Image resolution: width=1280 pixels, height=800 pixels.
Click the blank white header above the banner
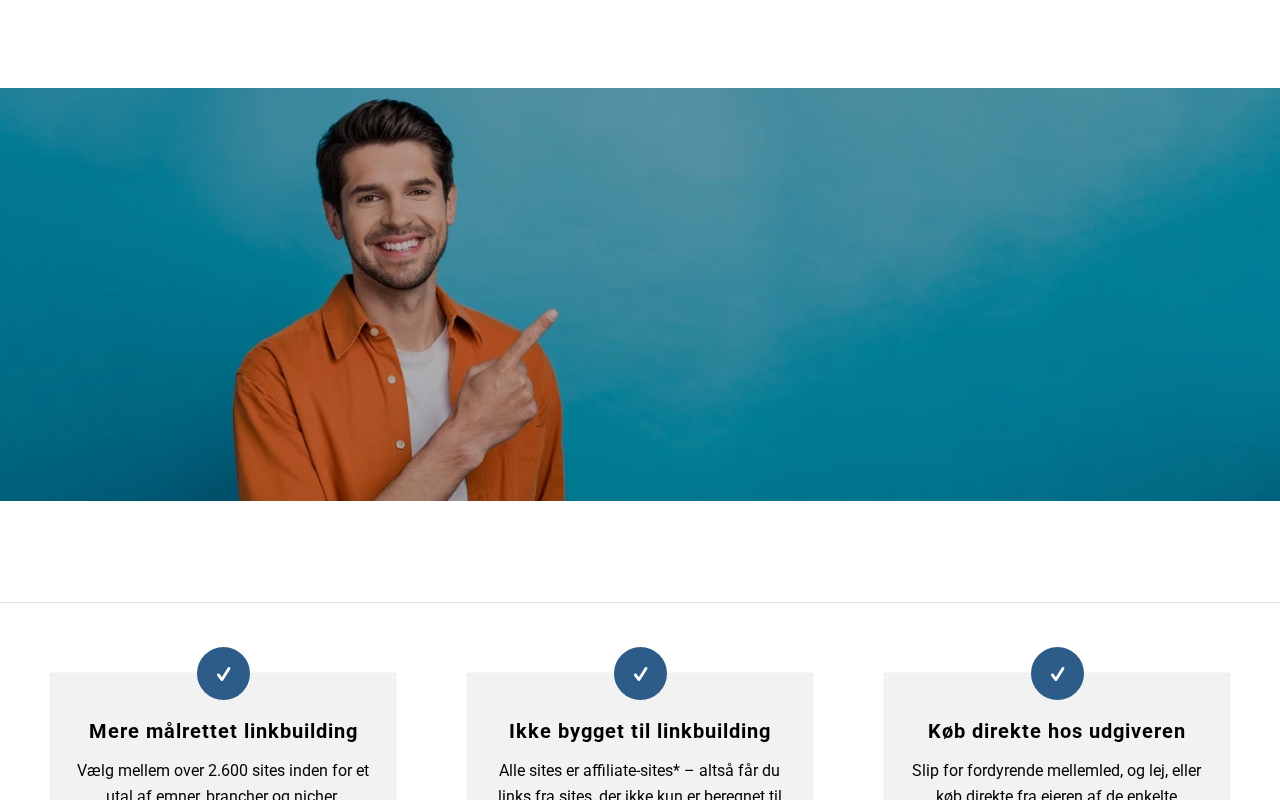coord(640,44)
